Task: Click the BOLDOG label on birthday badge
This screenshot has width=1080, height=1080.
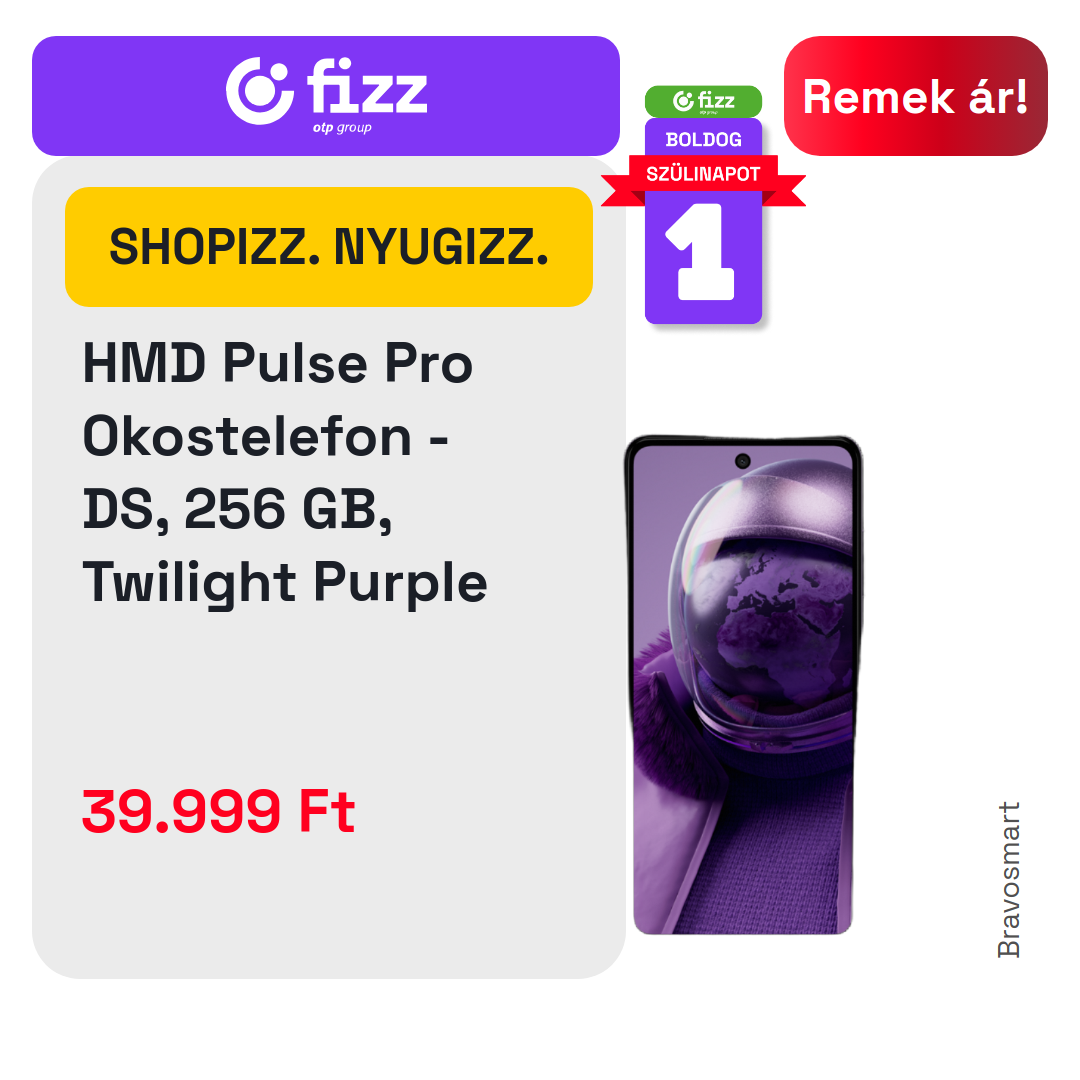Action: point(703,140)
